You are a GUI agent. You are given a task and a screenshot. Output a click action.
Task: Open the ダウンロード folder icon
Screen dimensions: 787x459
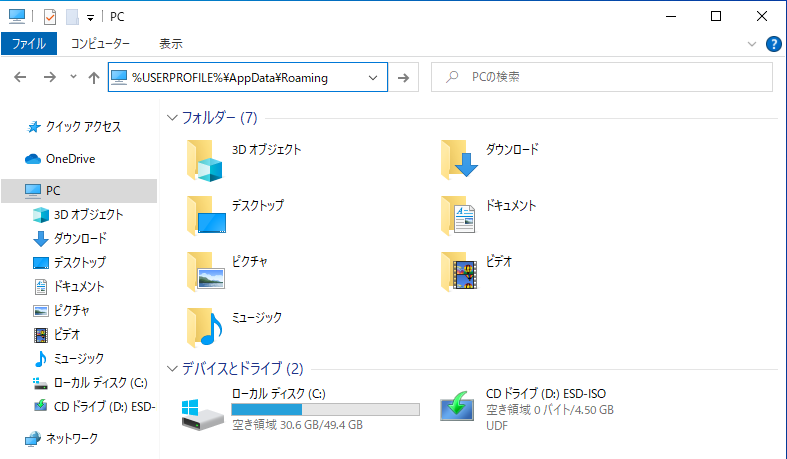(461, 158)
